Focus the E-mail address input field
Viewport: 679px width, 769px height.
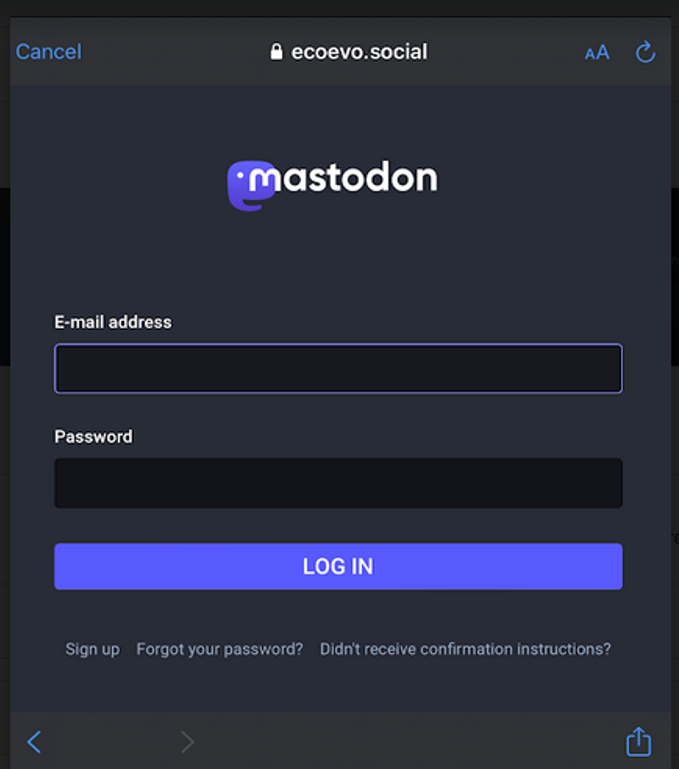click(338, 368)
